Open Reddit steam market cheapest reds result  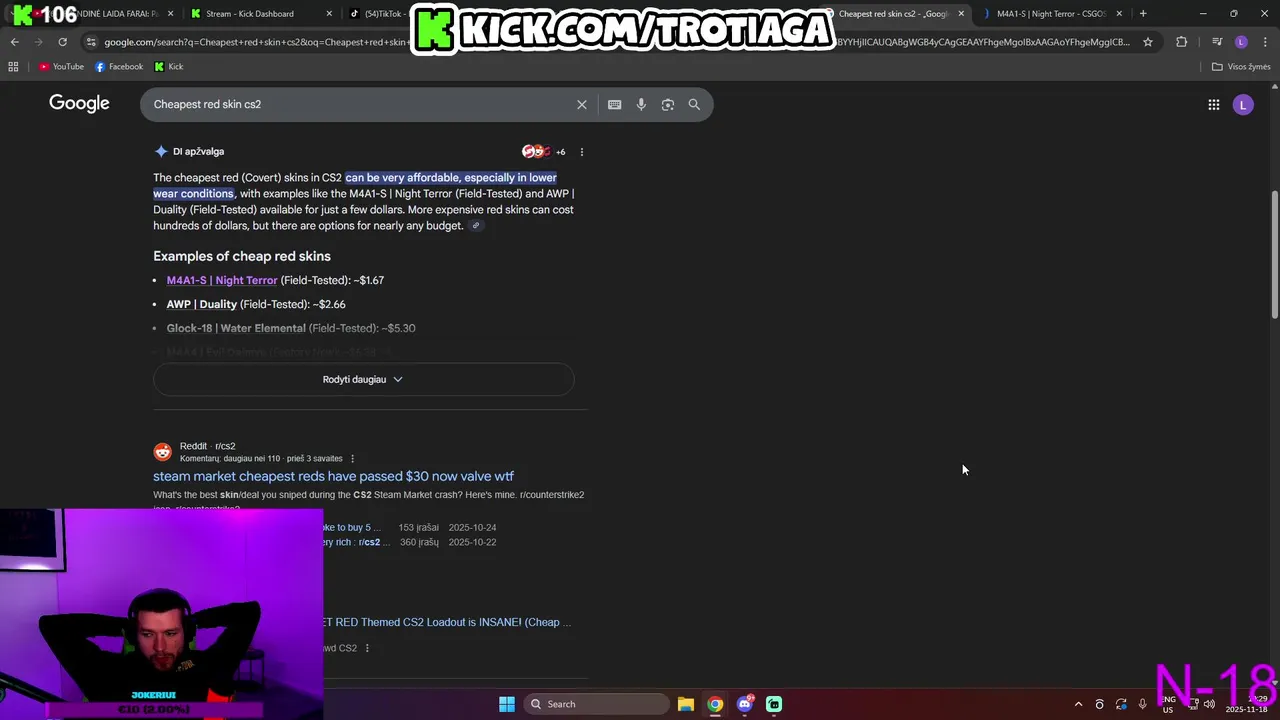tap(333, 477)
